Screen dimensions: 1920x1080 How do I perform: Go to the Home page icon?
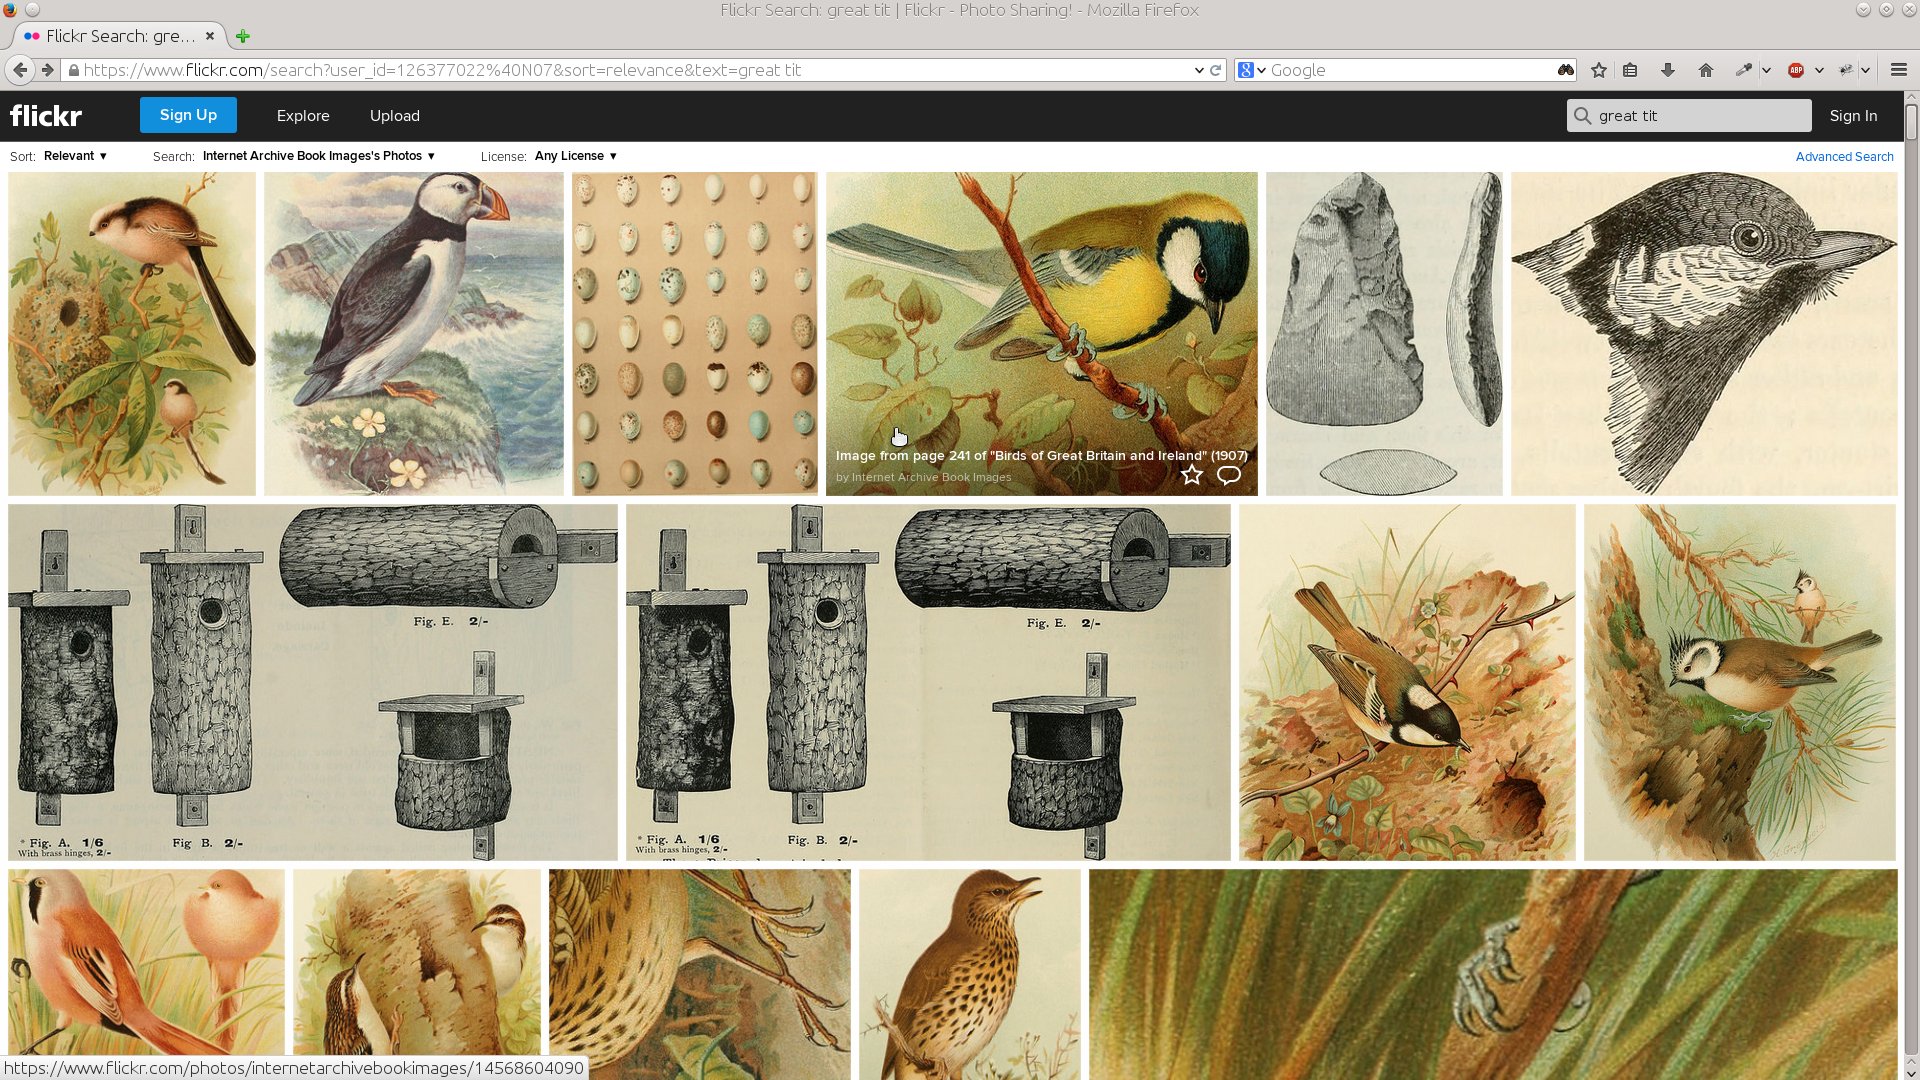pos(1706,70)
